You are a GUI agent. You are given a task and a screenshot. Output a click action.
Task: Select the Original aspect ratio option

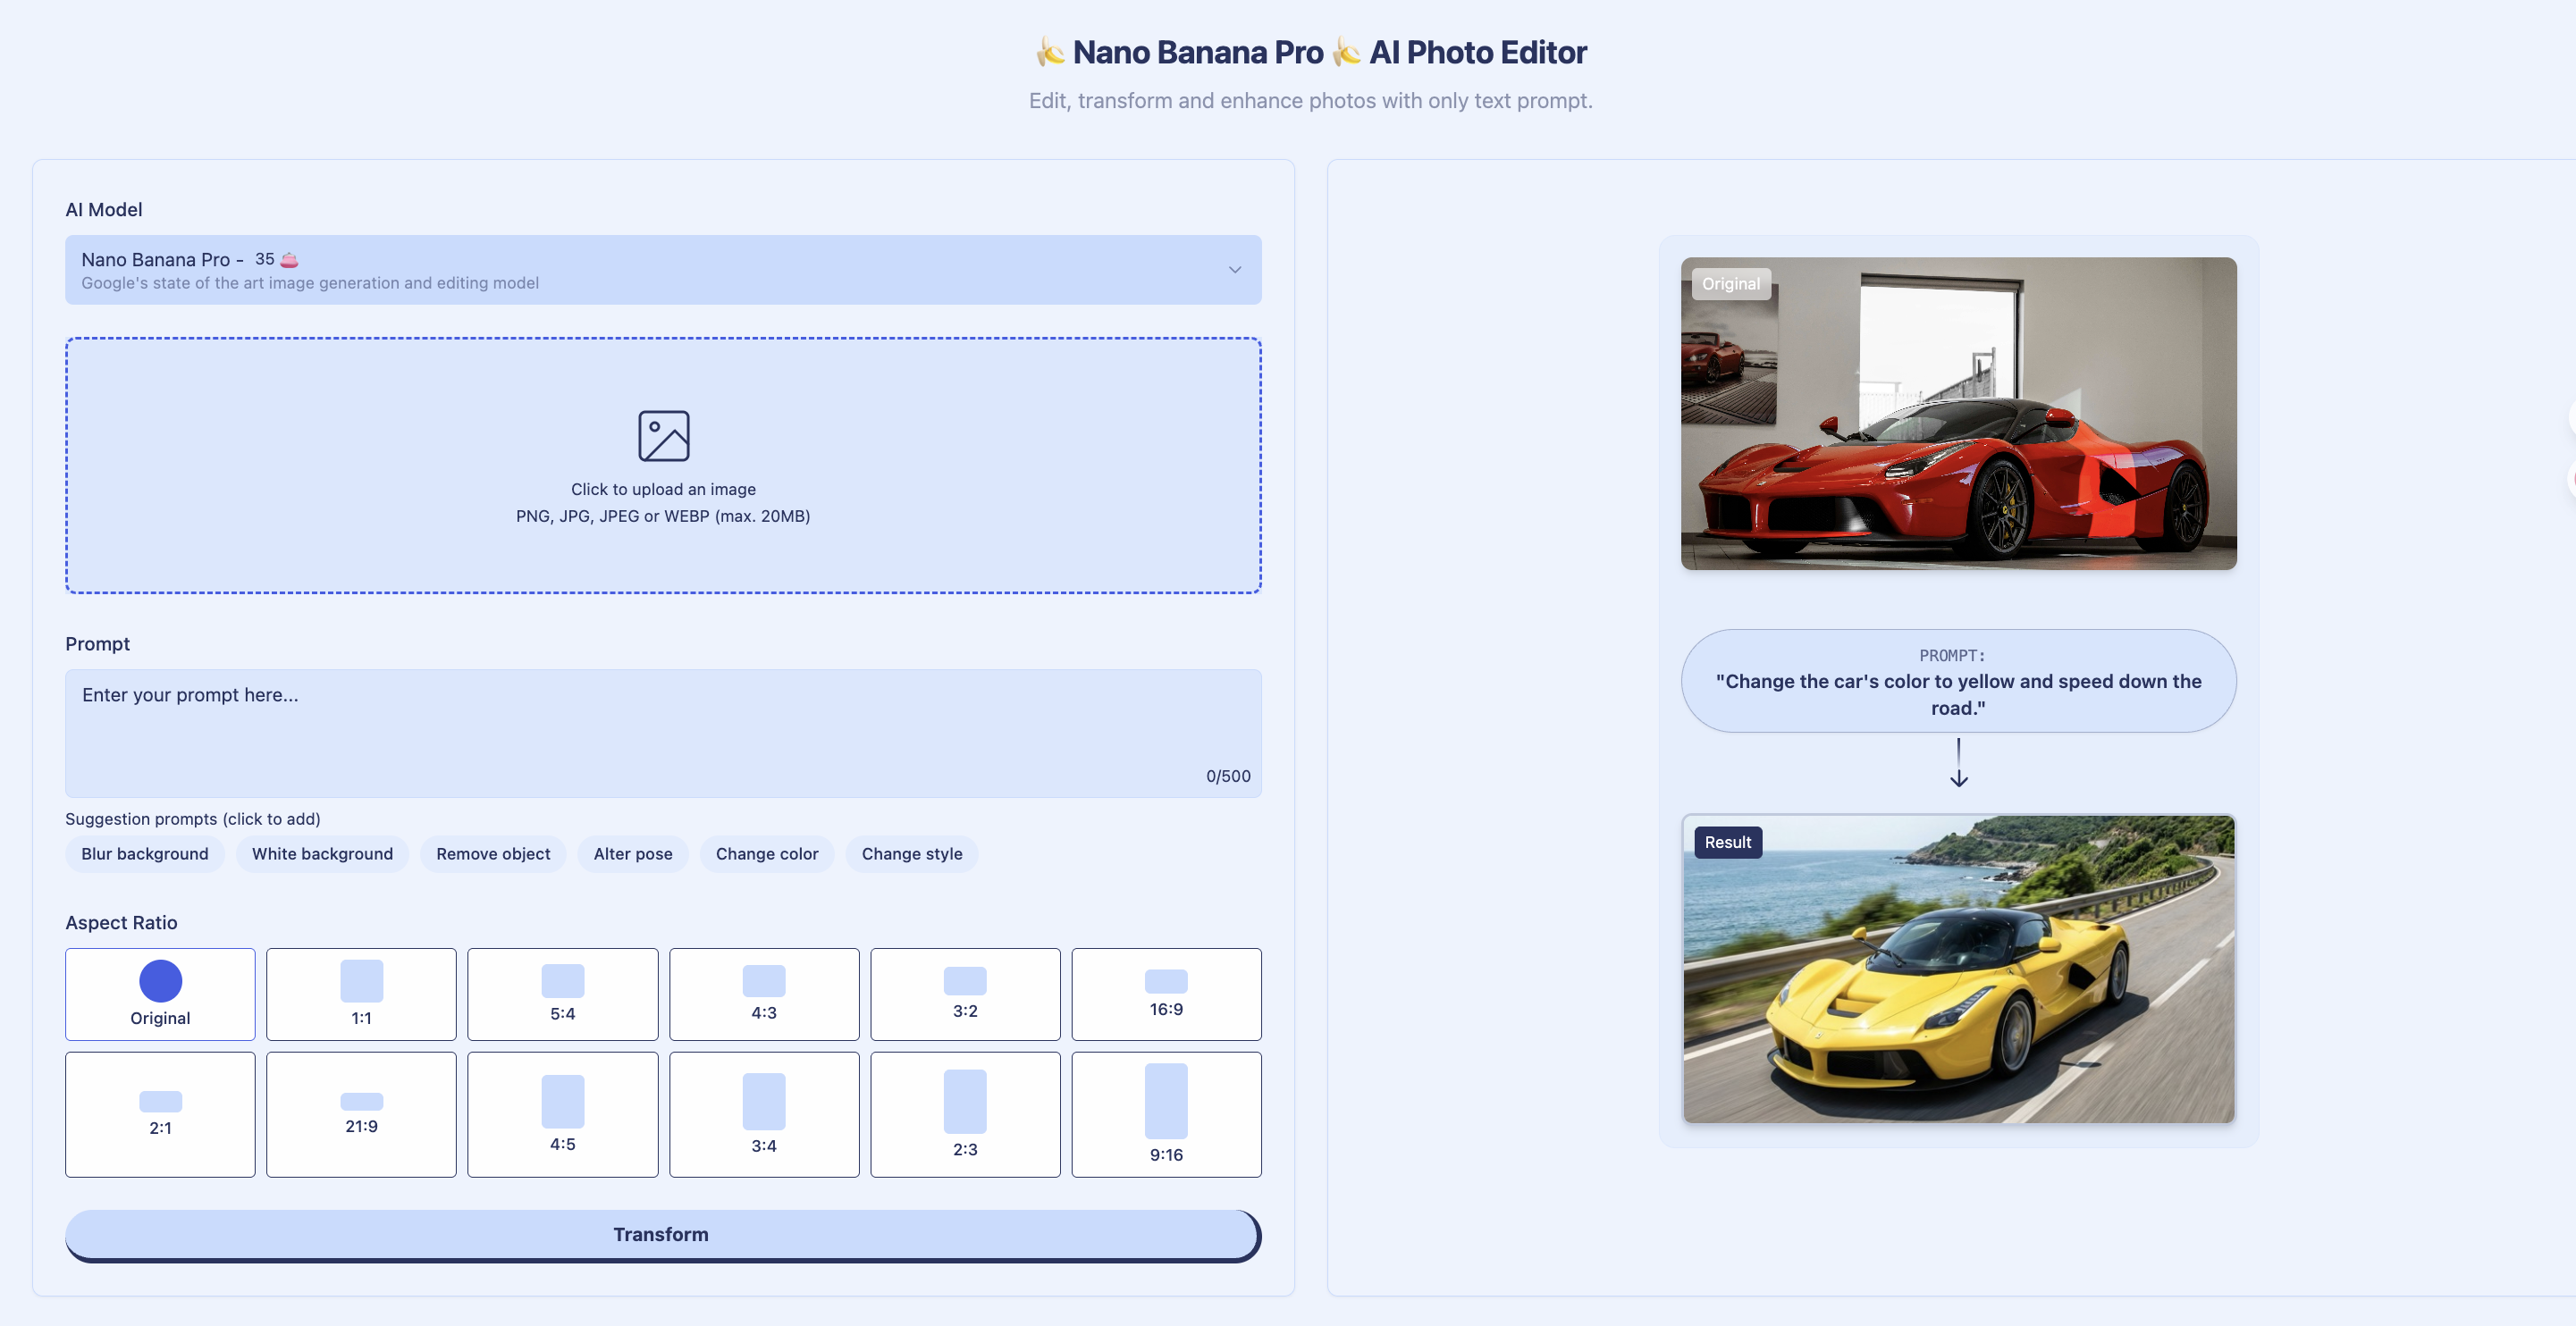pos(160,994)
